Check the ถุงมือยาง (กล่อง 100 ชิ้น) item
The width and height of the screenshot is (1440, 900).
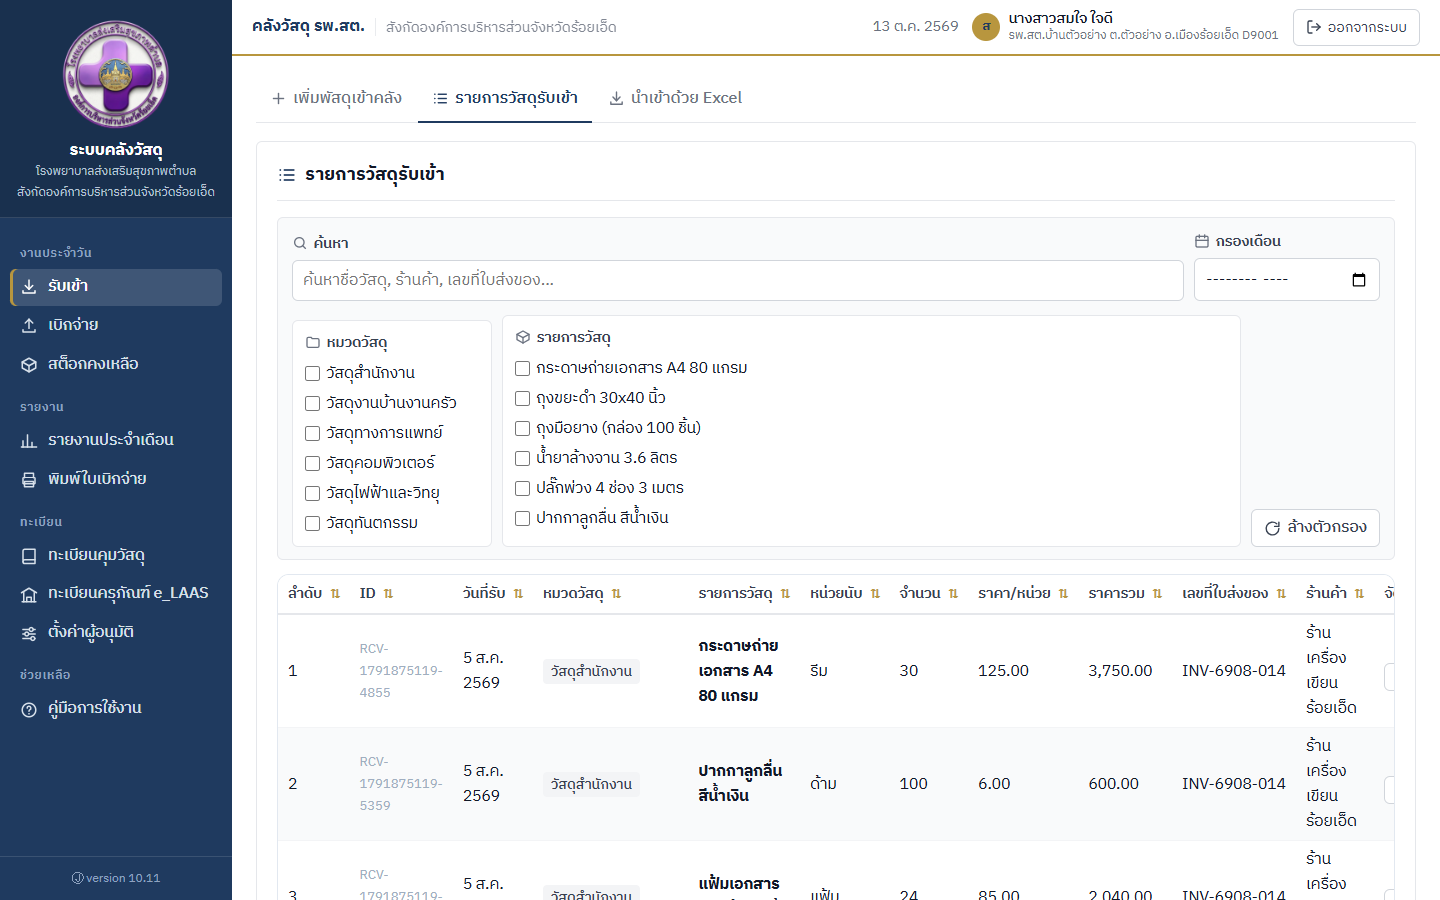522,429
